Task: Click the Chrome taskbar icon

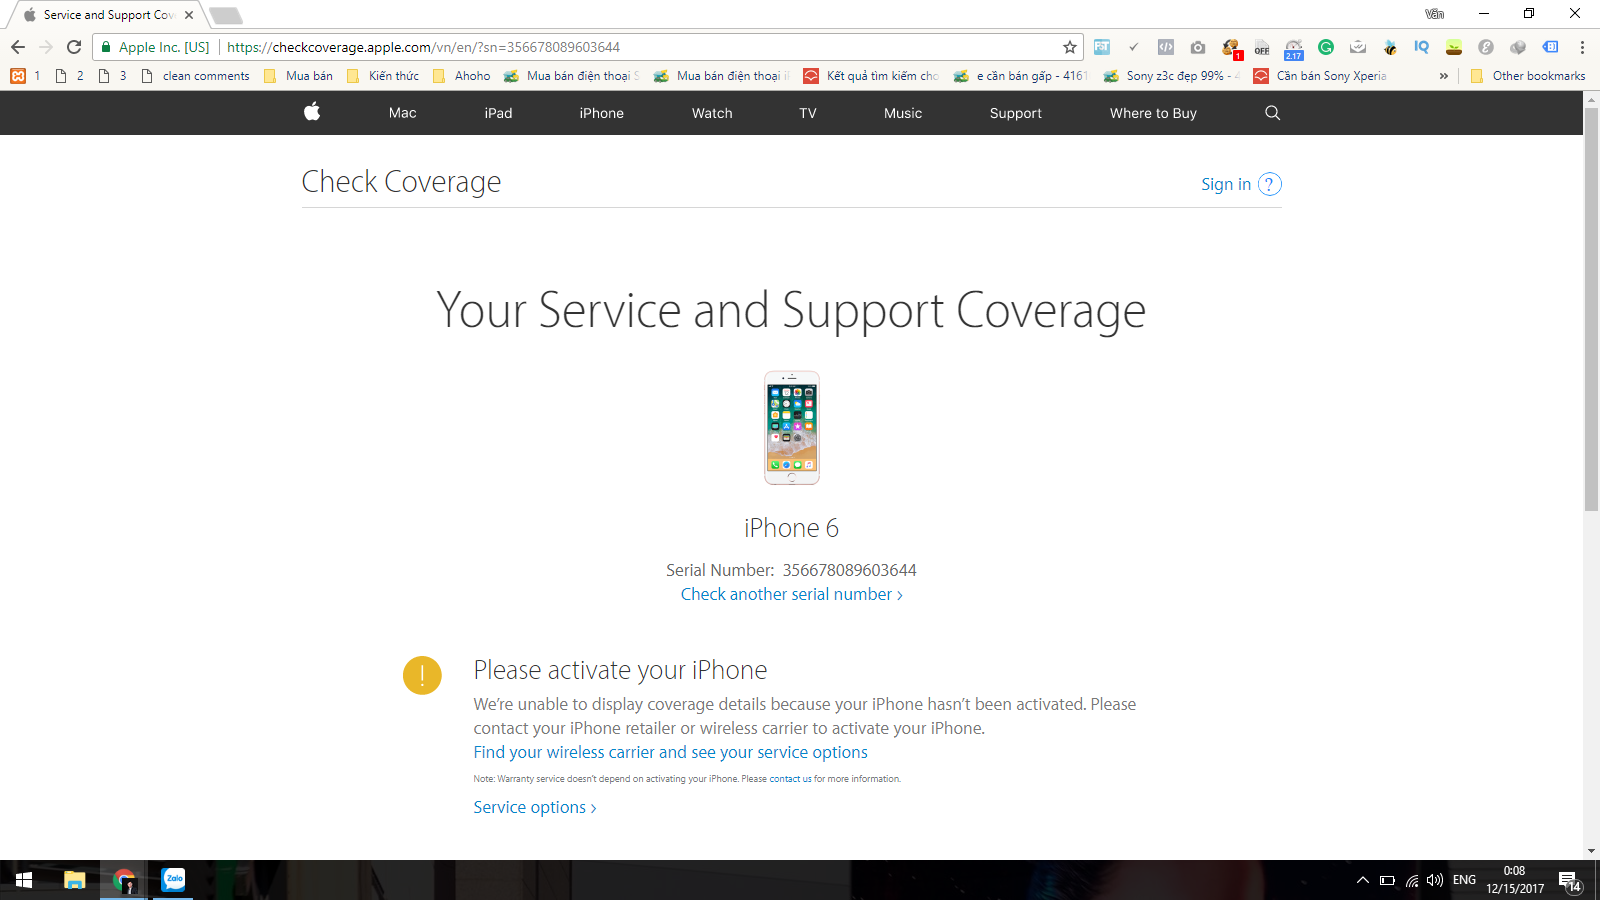Action: click(124, 880)
